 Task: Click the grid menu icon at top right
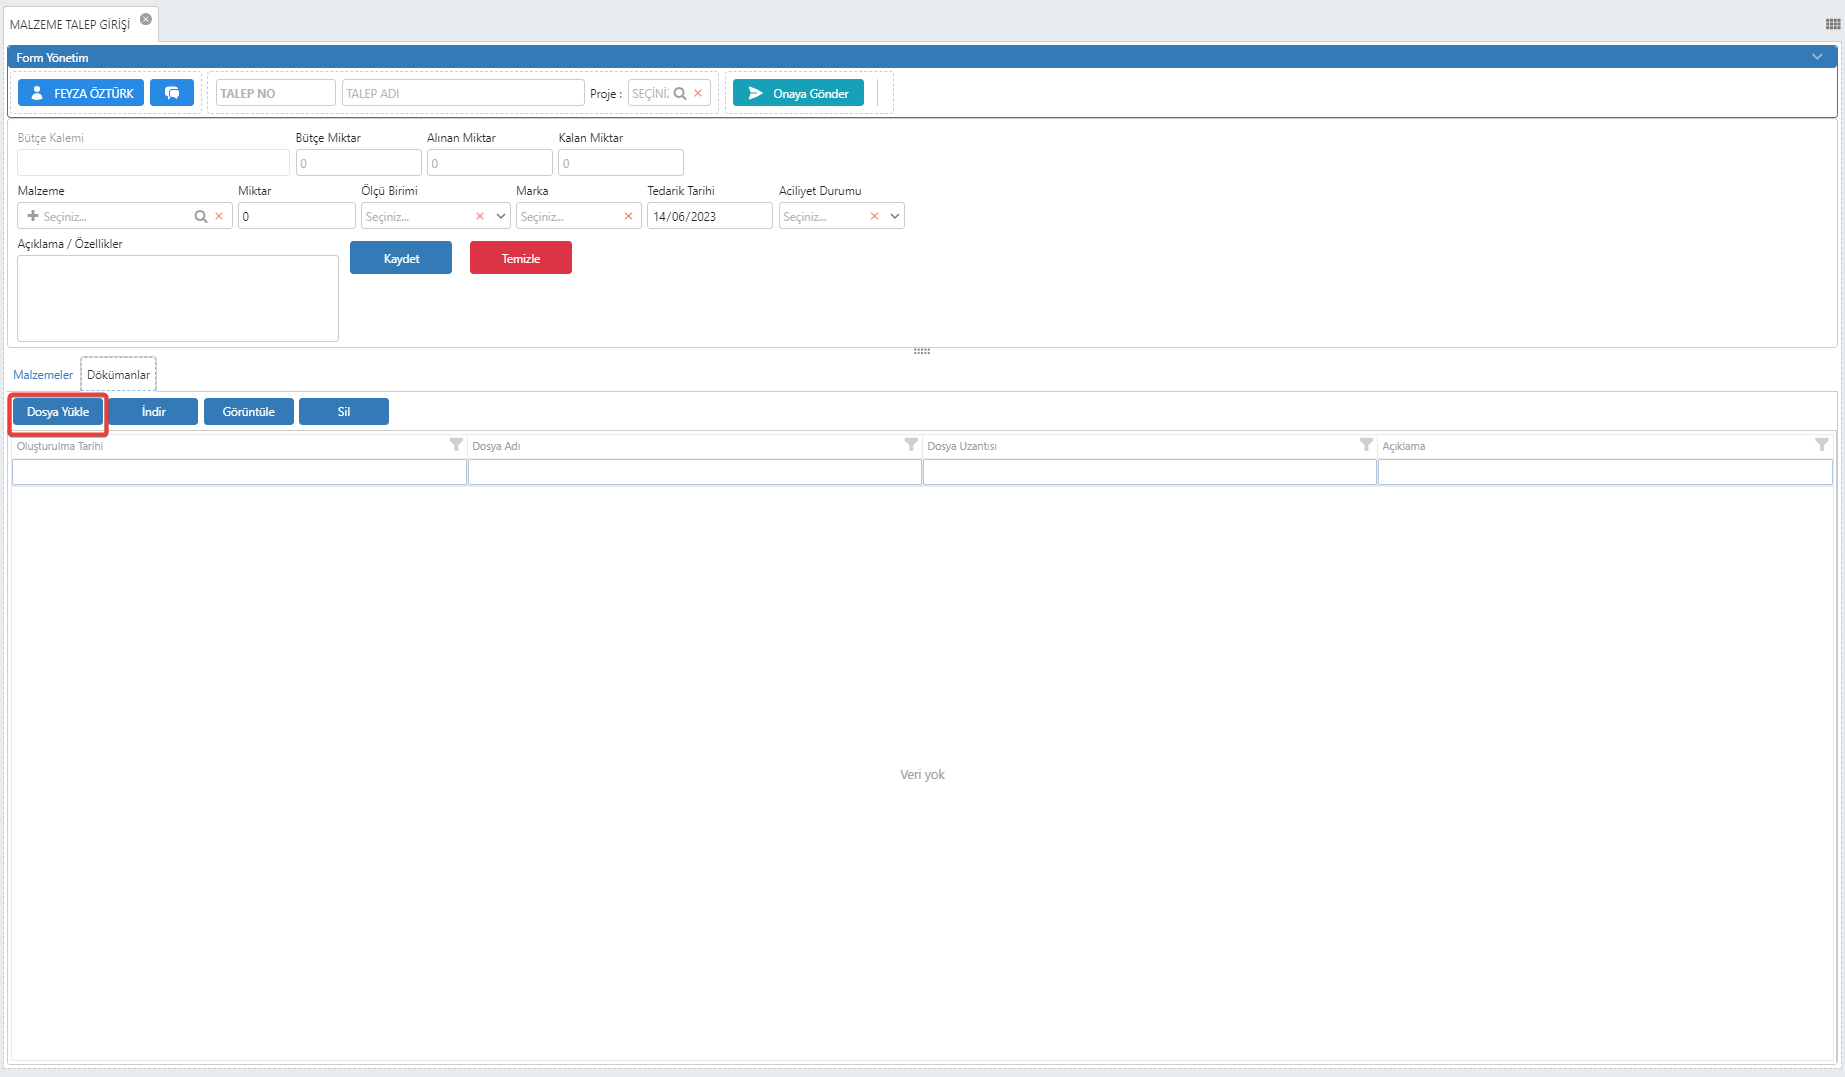pos(1832,24)
